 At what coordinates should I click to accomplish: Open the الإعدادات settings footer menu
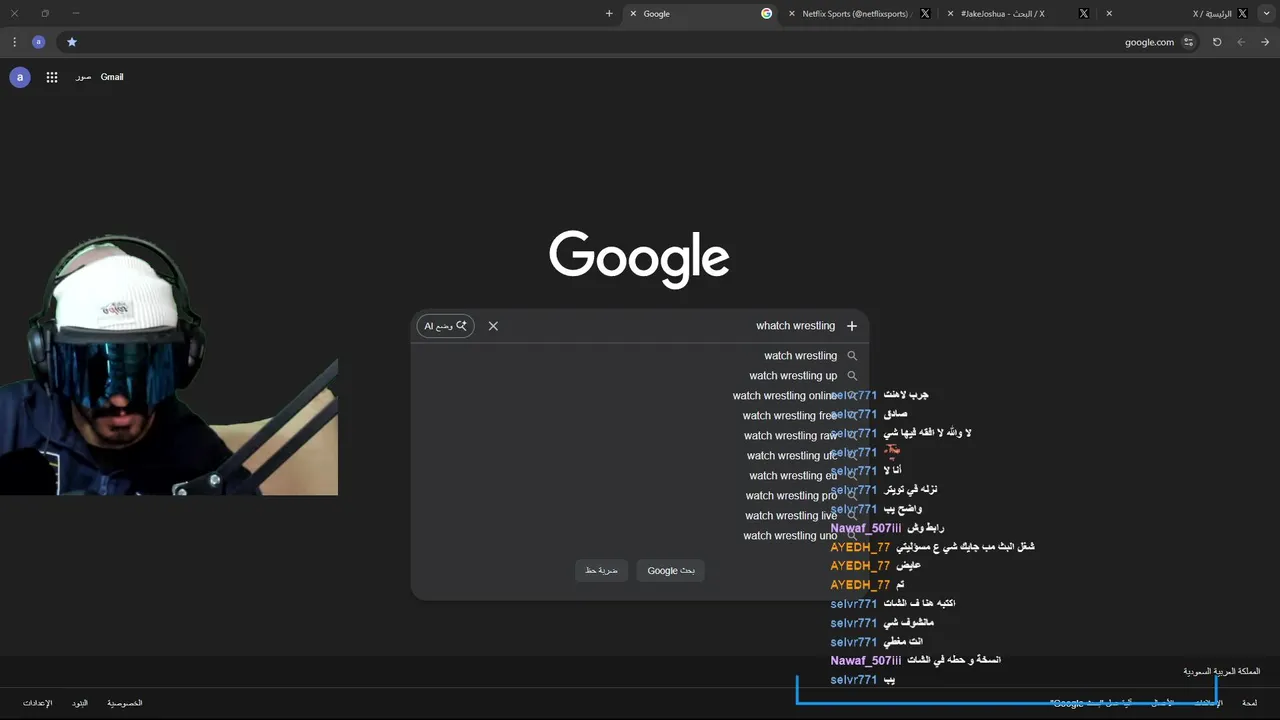click(38, 703)
